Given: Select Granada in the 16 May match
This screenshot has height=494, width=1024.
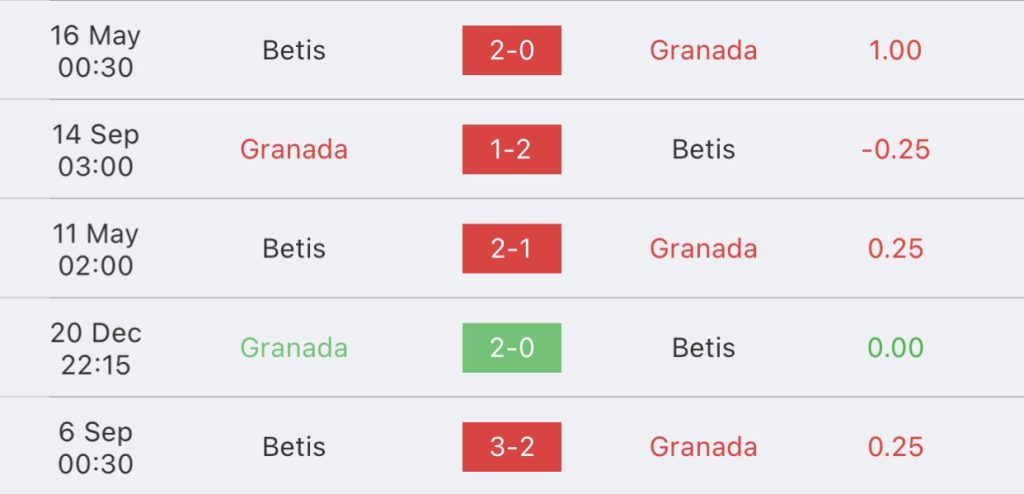Looking at the screenshot, I should point(703,50).
